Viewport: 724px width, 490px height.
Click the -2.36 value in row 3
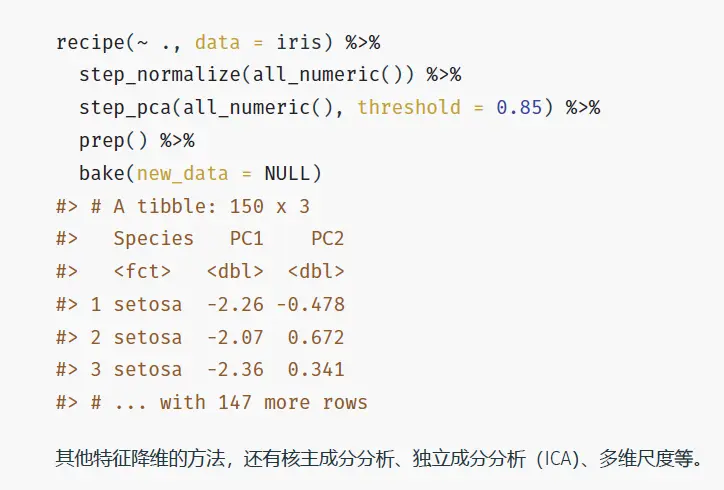pos(235,370)
